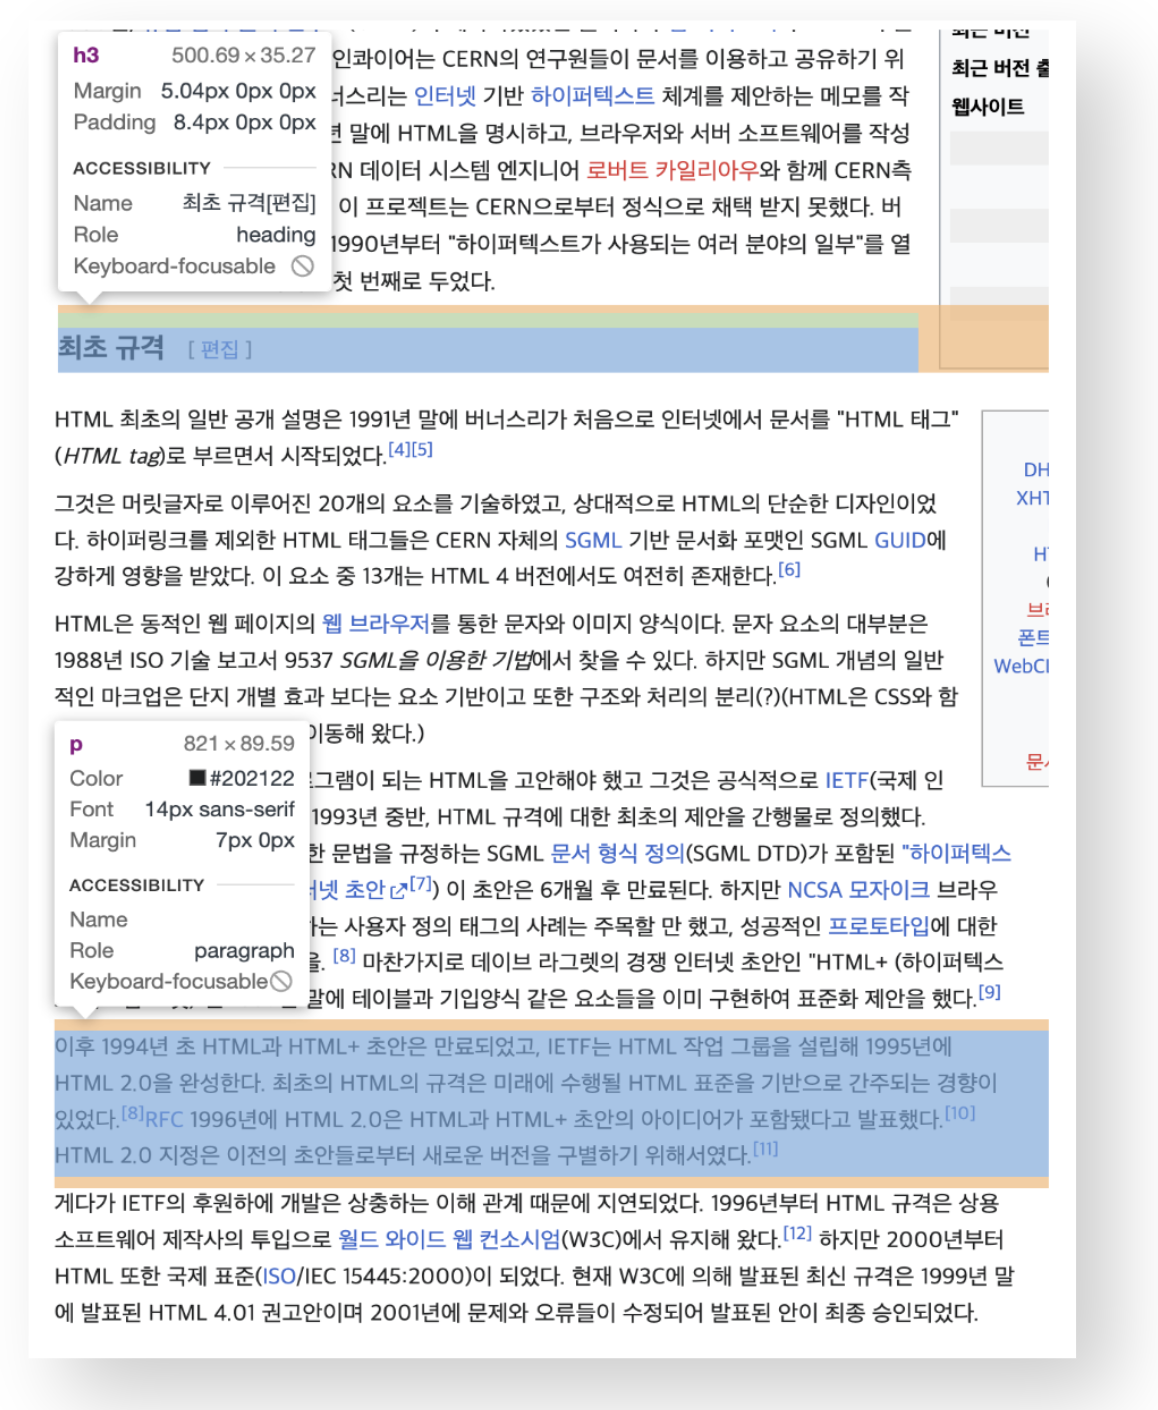
Task: Click the 웹사이트 label in the infobox
Action: (988, 106)
